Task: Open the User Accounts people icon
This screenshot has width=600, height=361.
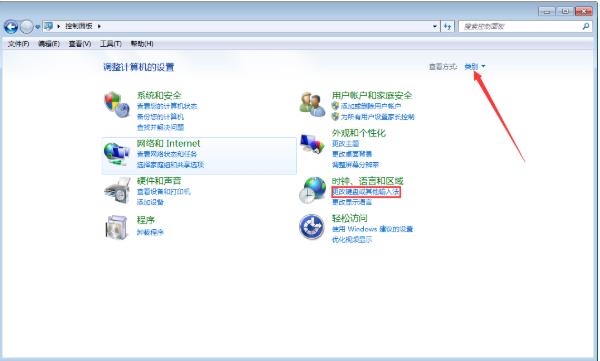Action: (x=312, y=105)
